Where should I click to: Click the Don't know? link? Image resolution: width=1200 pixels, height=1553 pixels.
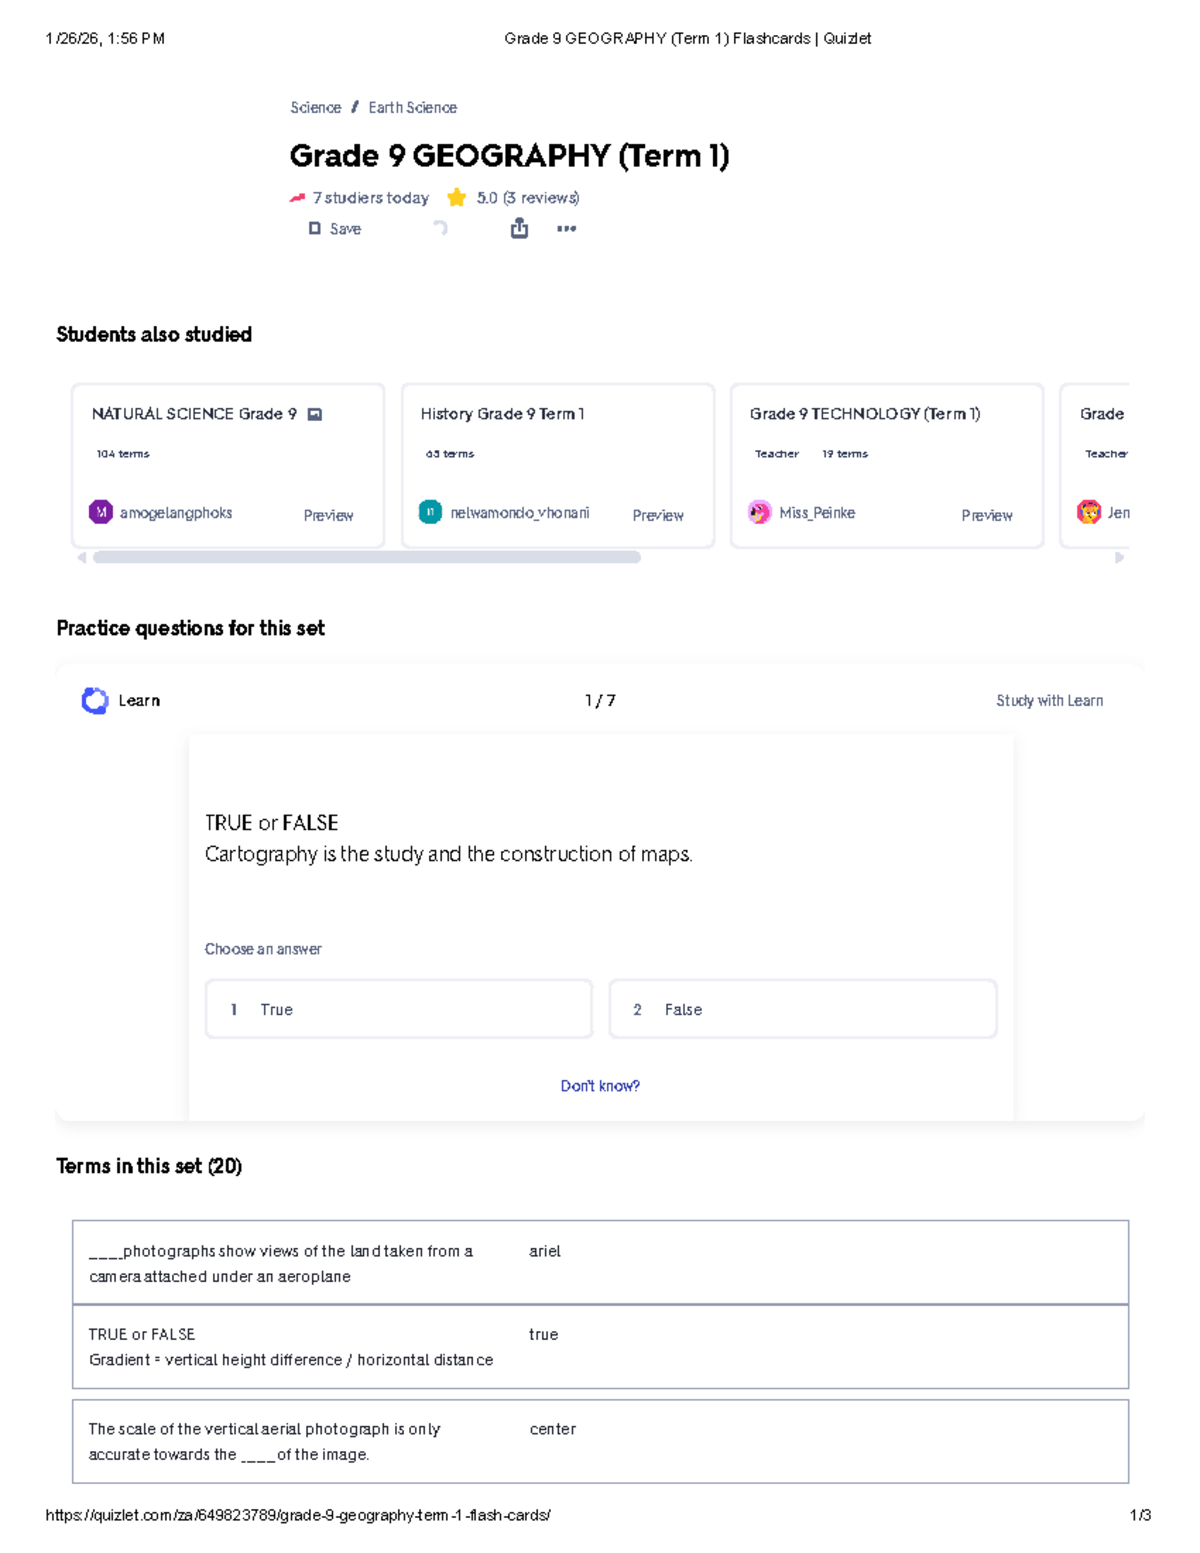click(600, 1086)
